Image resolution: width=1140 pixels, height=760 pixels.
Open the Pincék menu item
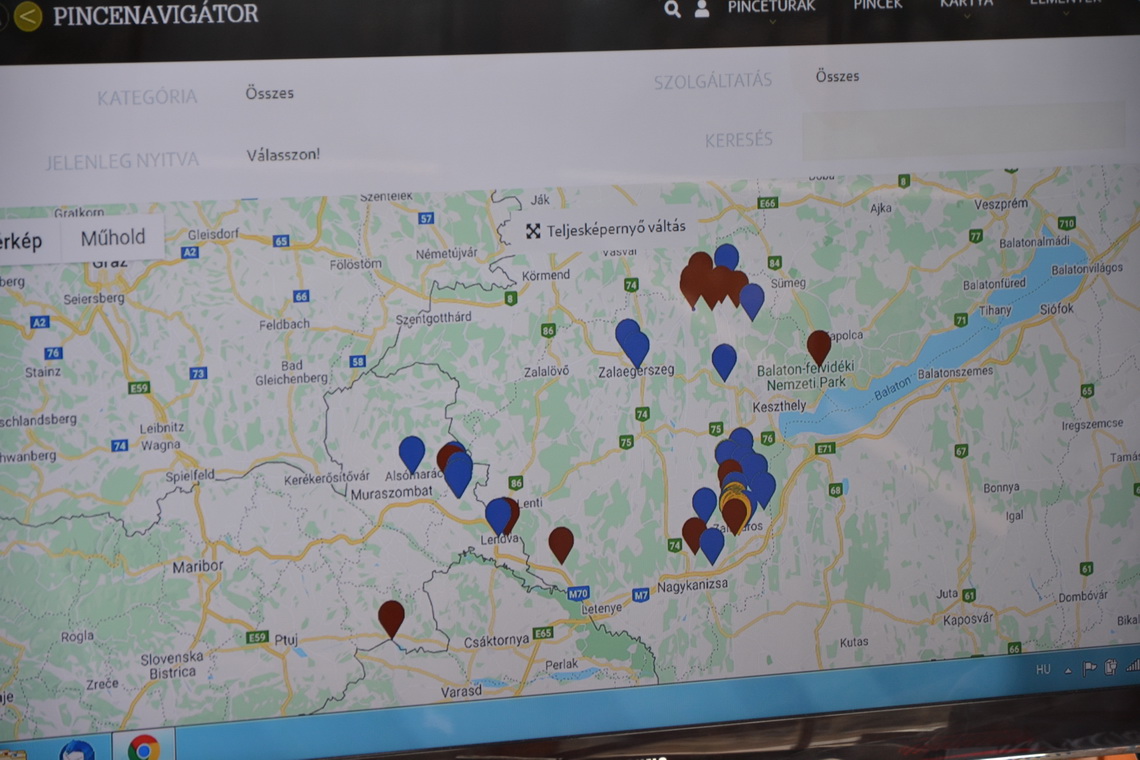[x=877, y=6]
